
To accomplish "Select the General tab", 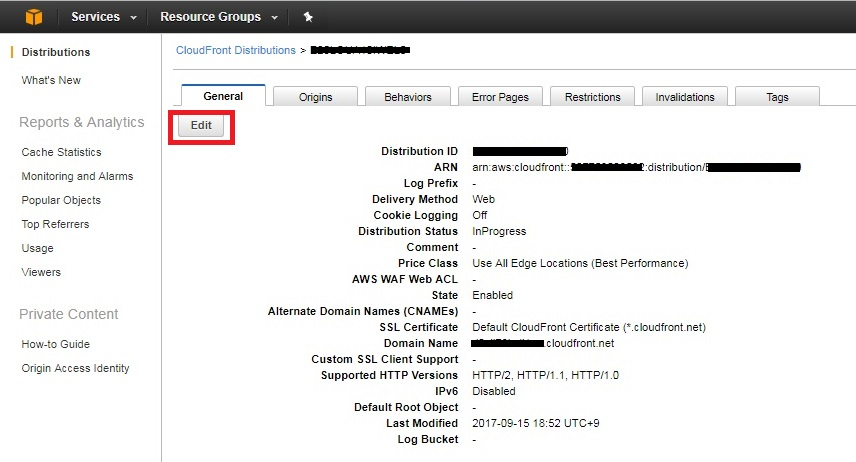I will click(223, 96).
